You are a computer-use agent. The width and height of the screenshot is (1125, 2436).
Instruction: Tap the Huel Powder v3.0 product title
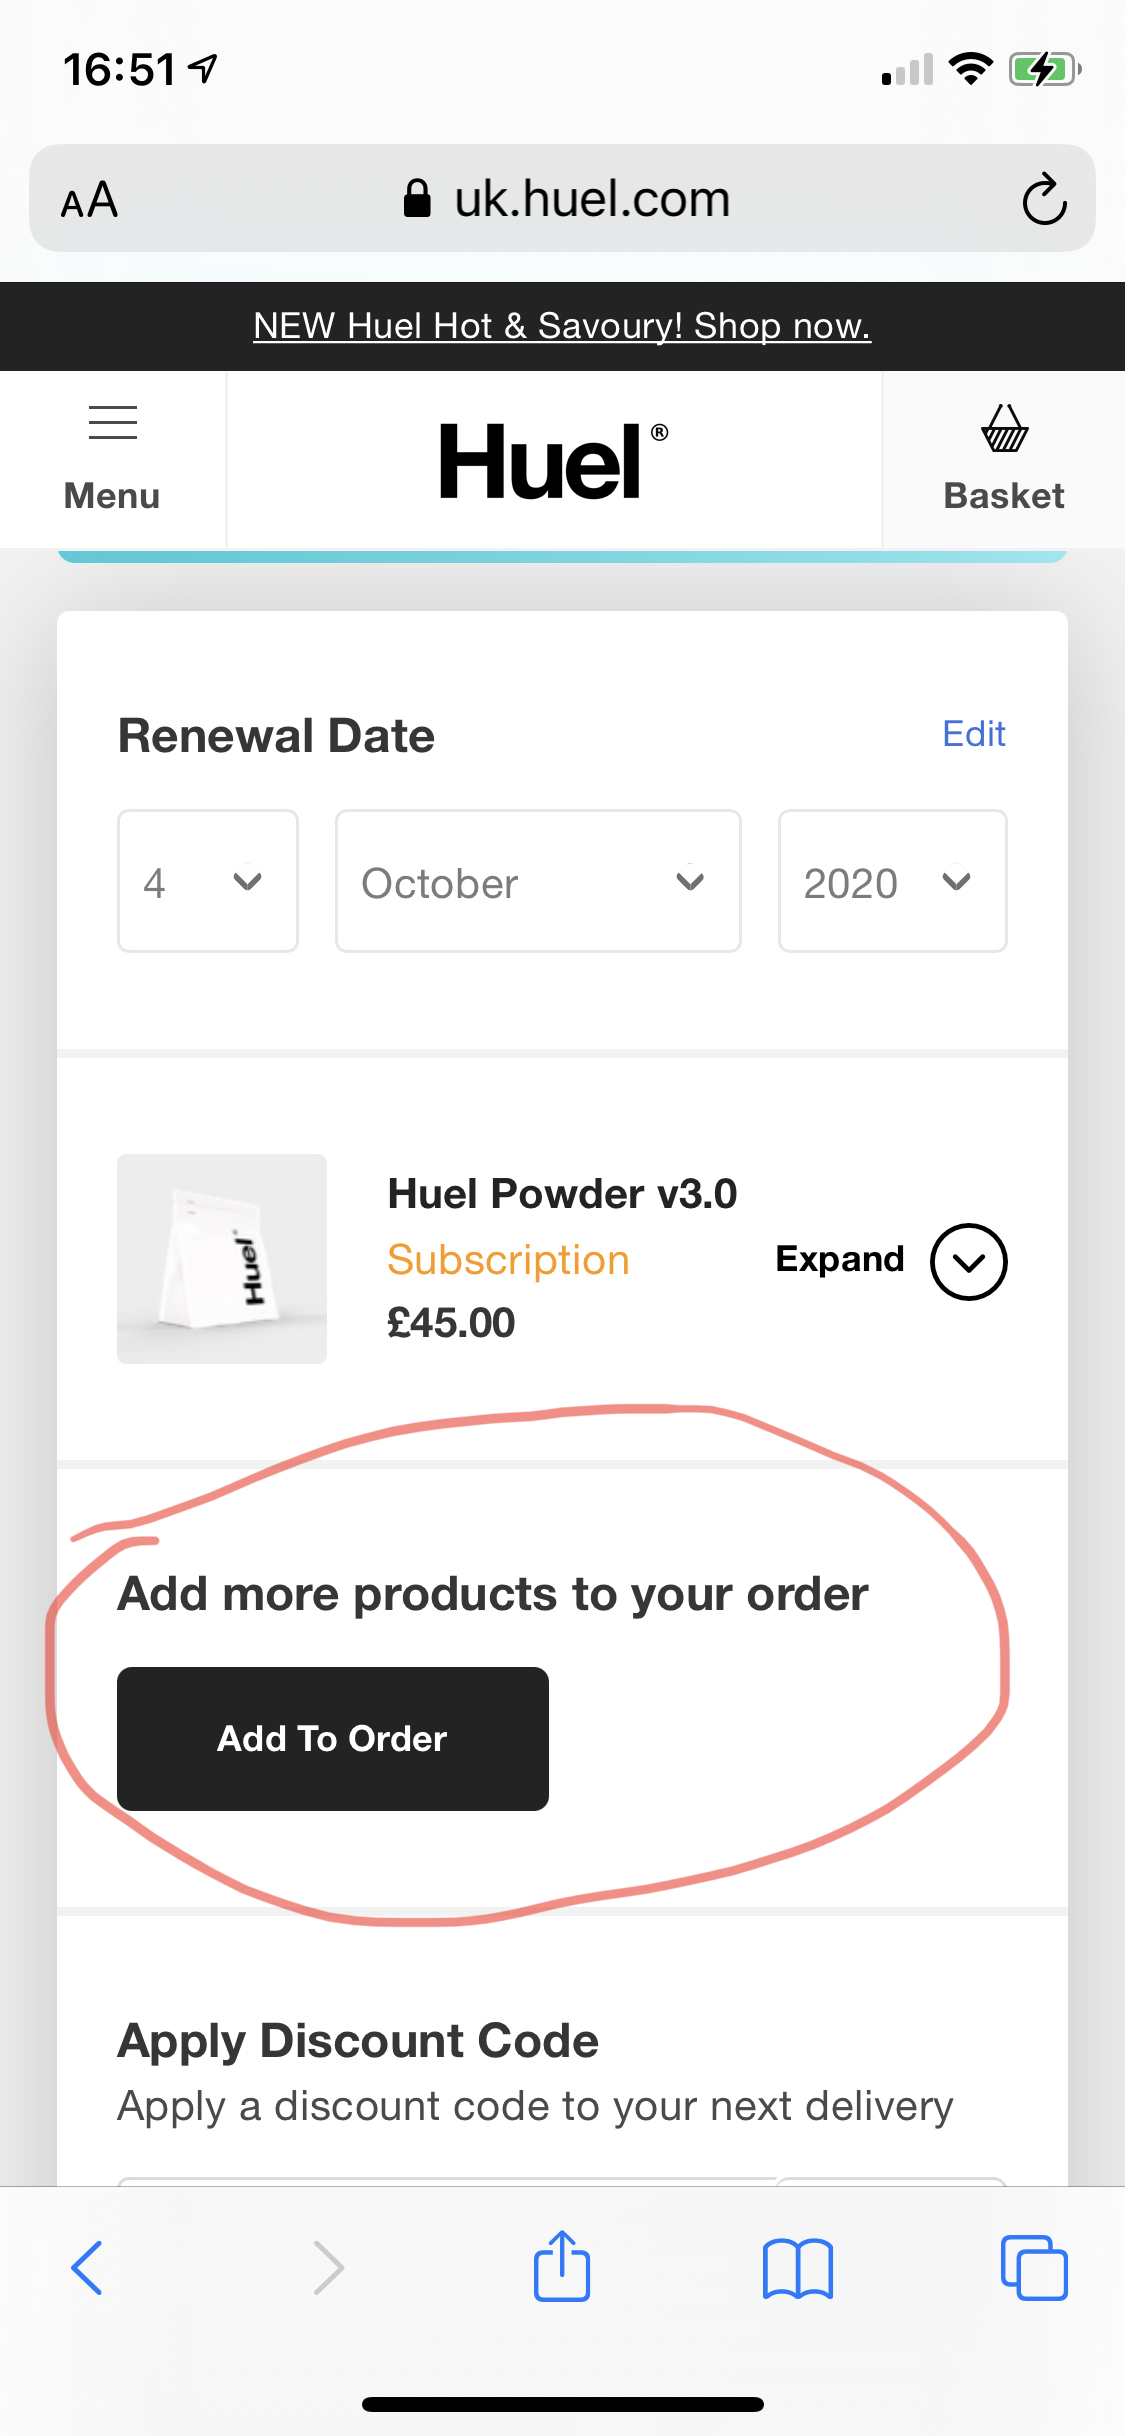click(x=562, y=1194)
